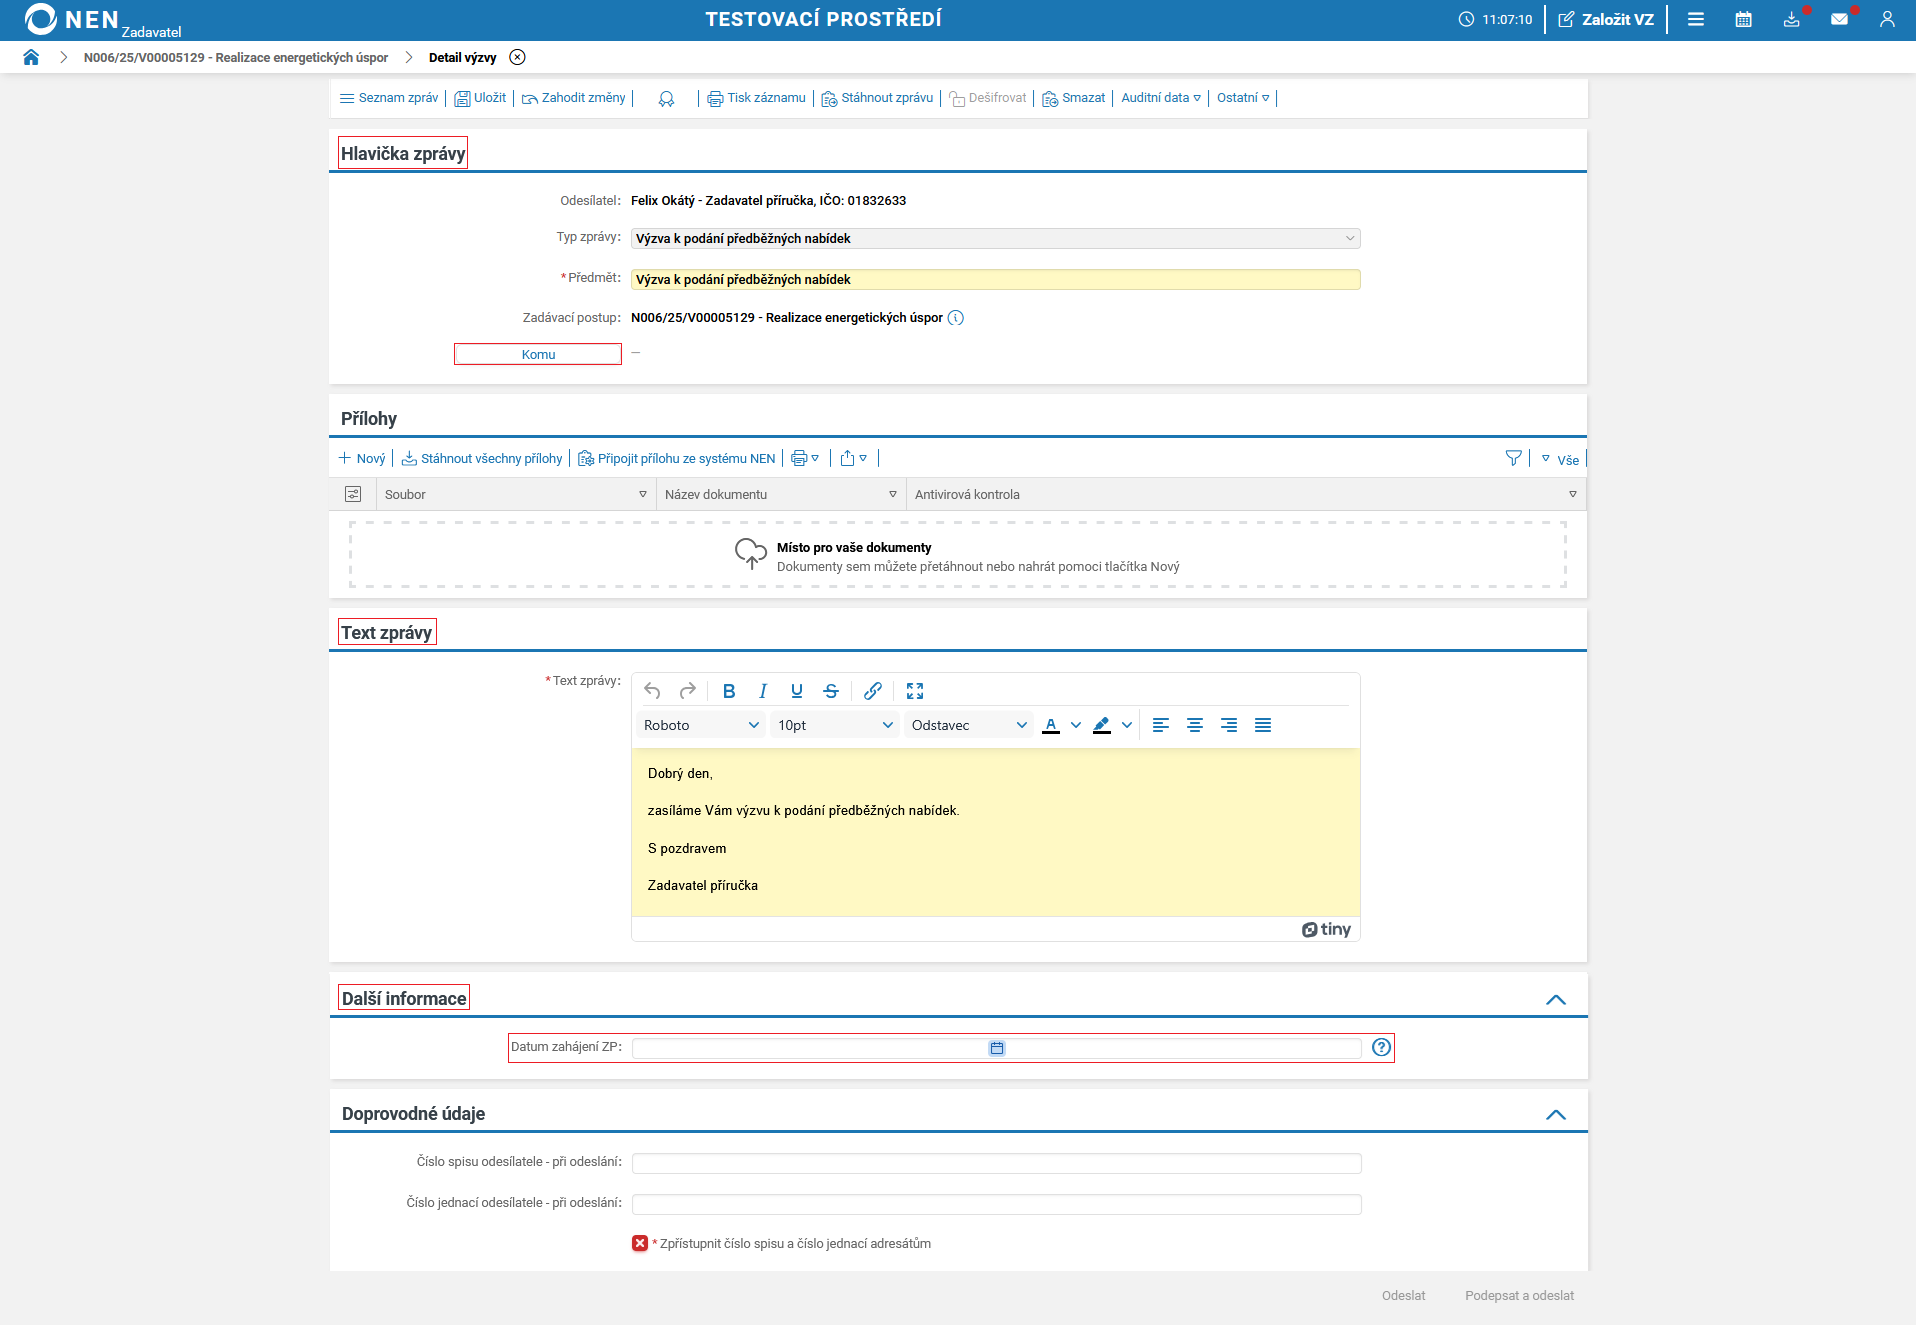Click the undo arrow in editor
Screen dimensions: 1916x1325
point(652,691)
